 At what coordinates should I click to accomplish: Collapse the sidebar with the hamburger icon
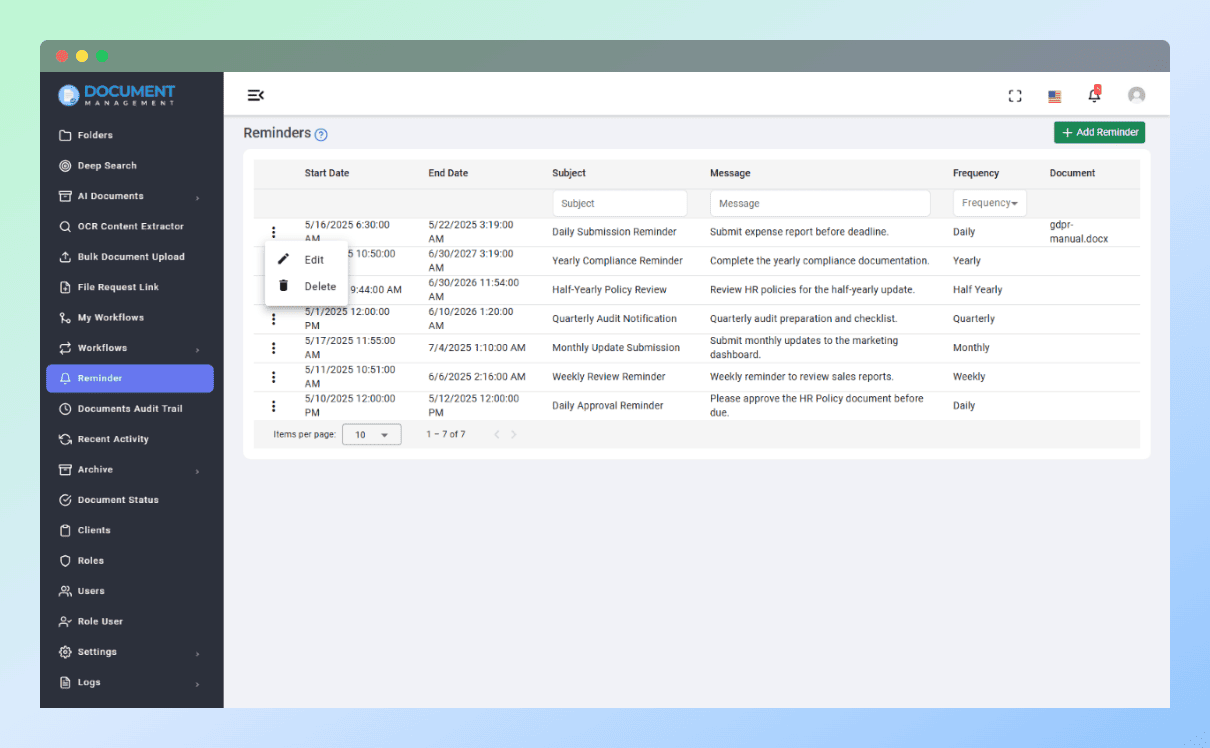pos(255,95)
